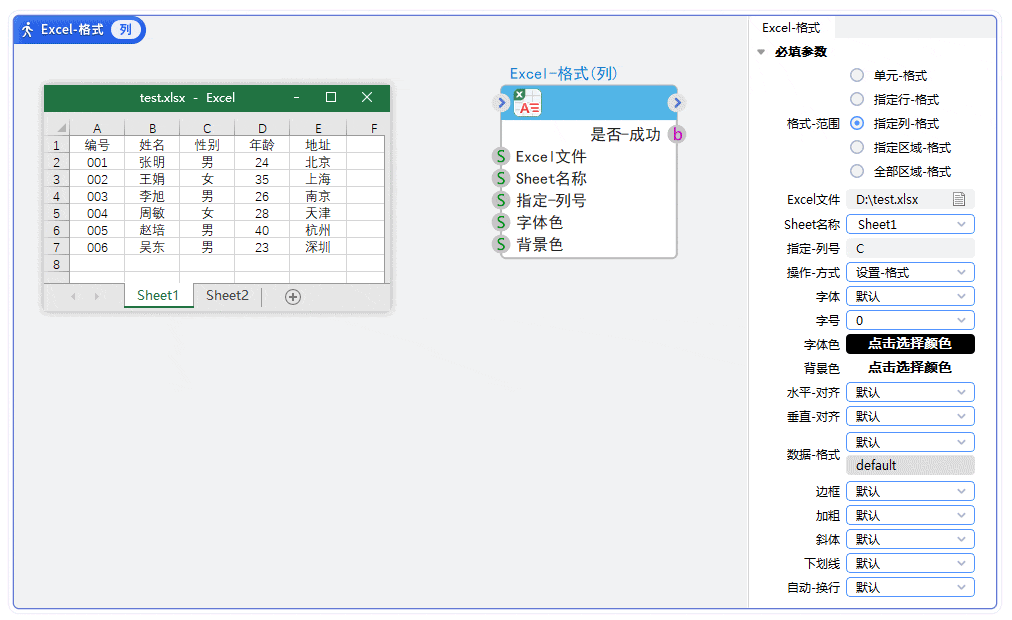Screen dimensions: 1012x620
Task: Select the 全部区域-格式 radio option
Action: [x=856, y=171]
